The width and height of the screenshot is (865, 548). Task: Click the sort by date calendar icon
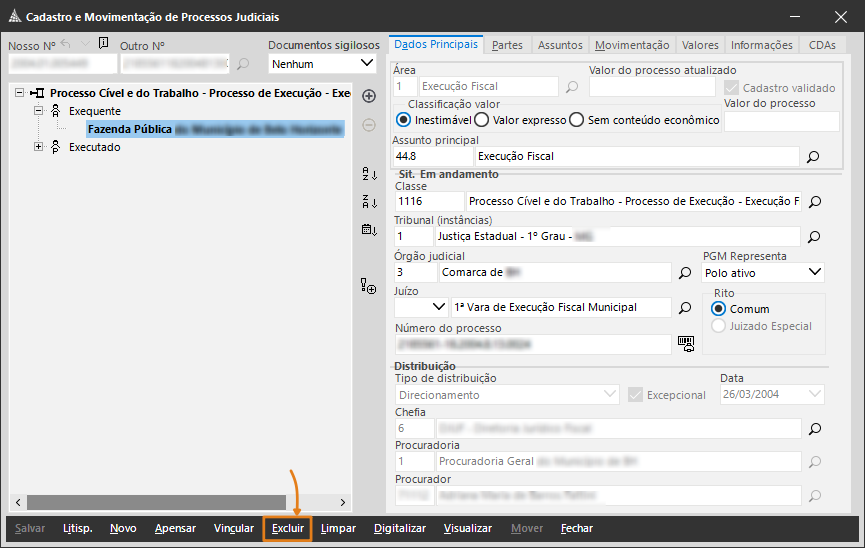pyautogui.click(x=368, y=230)
